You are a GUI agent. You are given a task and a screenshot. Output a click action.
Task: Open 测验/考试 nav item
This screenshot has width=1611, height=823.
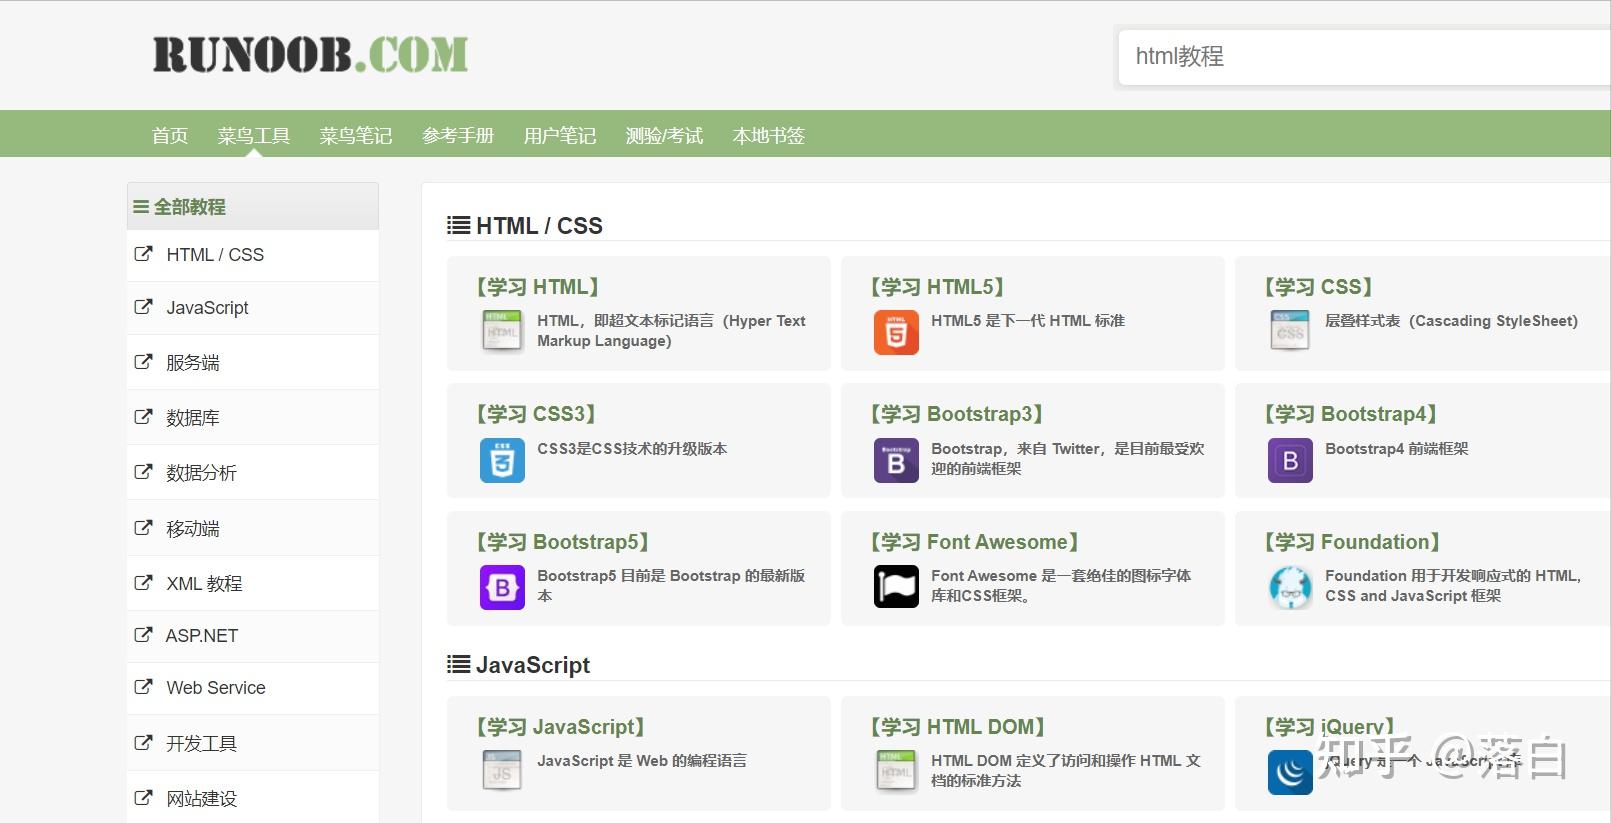click(664, 135)
